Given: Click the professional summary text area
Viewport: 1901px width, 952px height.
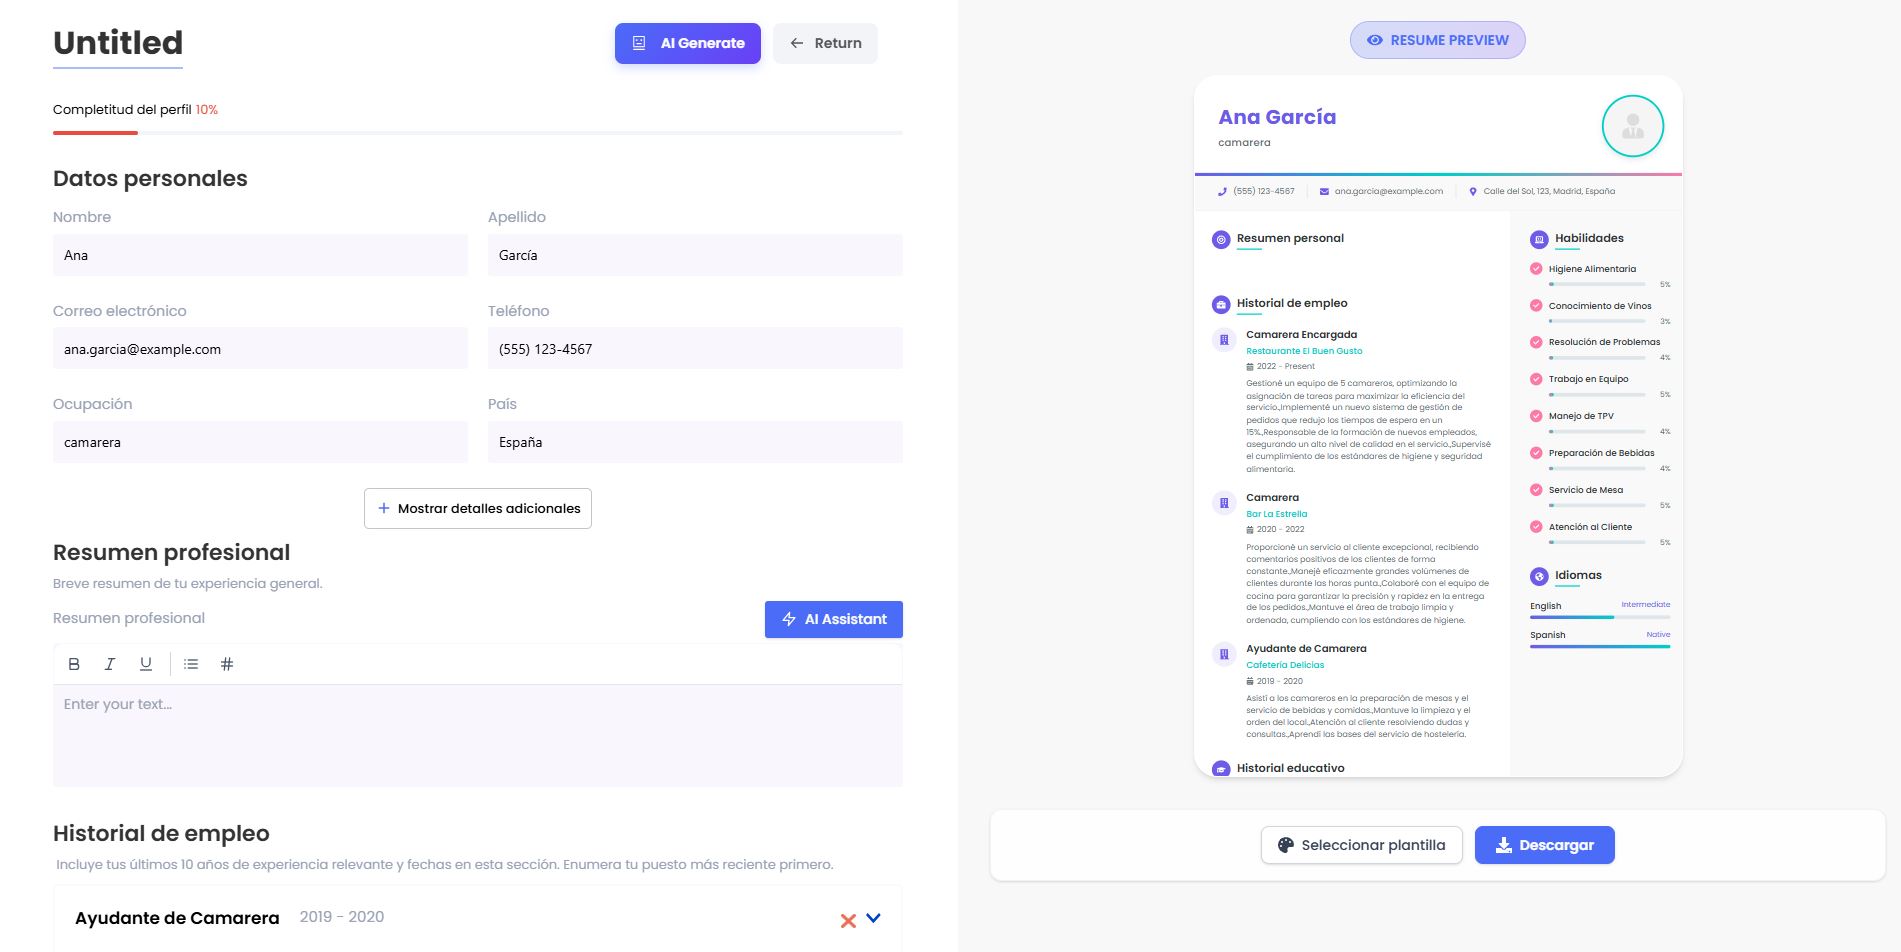Looking at the screenshot, I should 477,735.
